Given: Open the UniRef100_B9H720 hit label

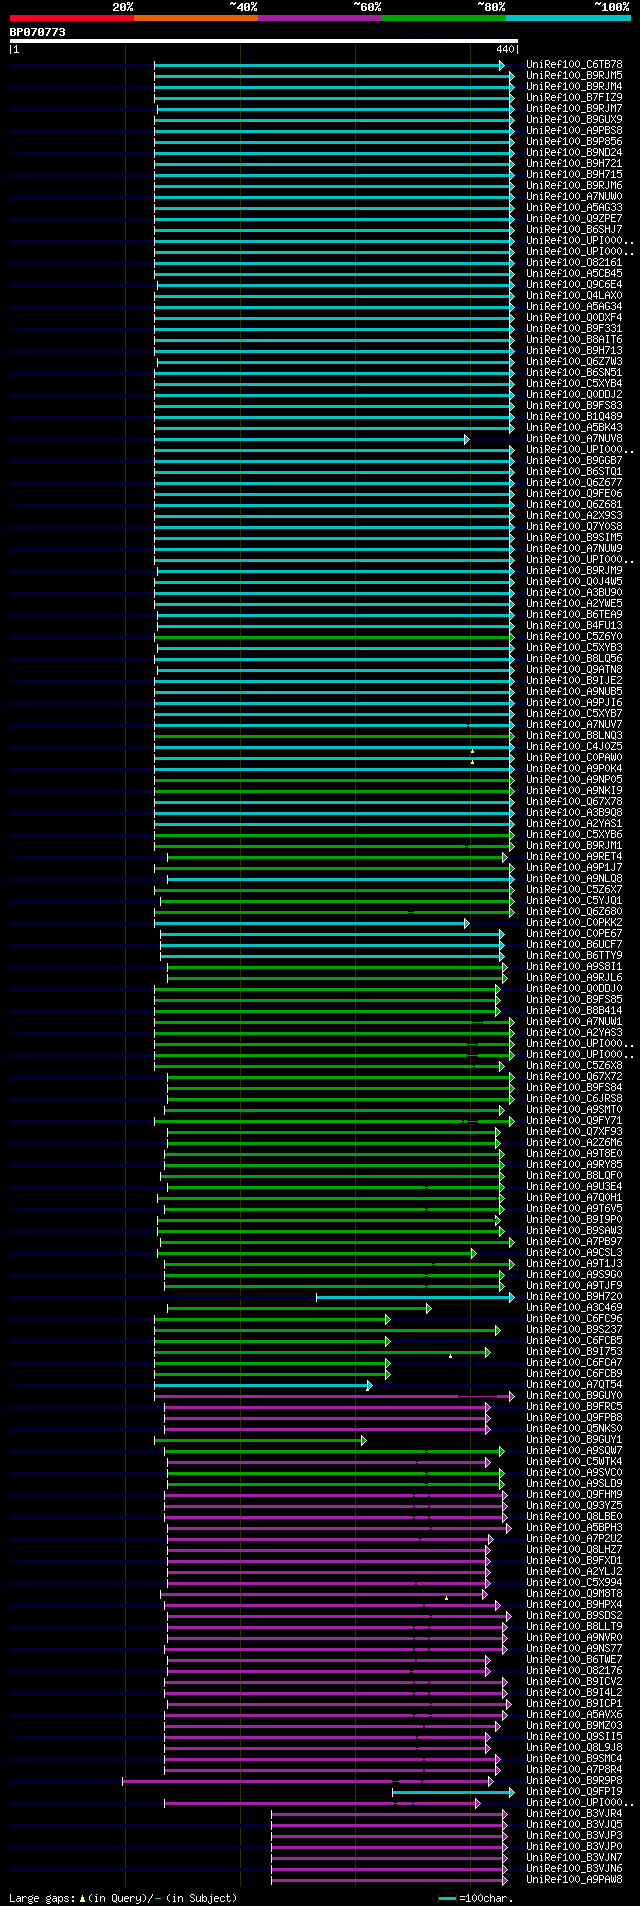Looking at the screenshot, I should pyautogui.click(x=574, y=1297).
